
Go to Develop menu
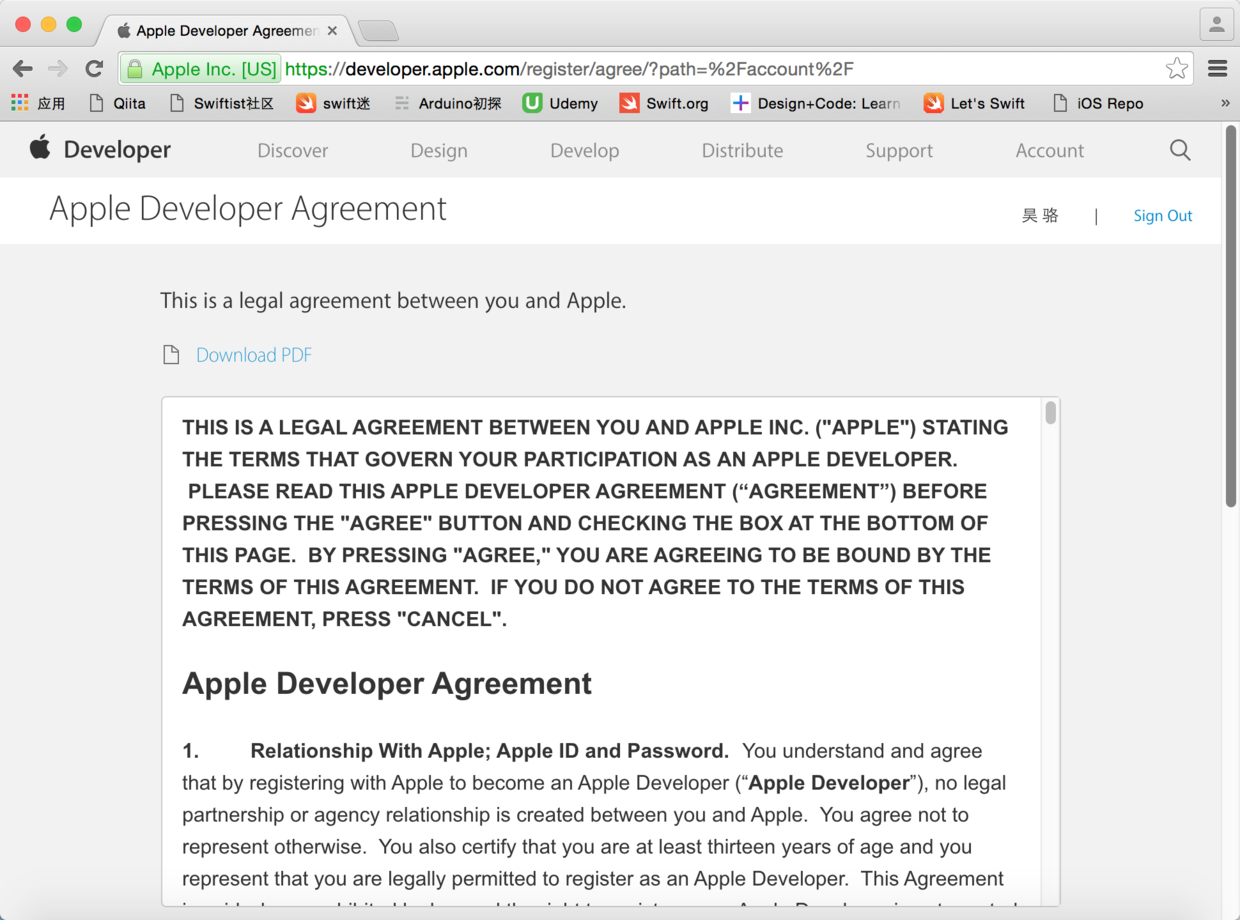[585, 151]
